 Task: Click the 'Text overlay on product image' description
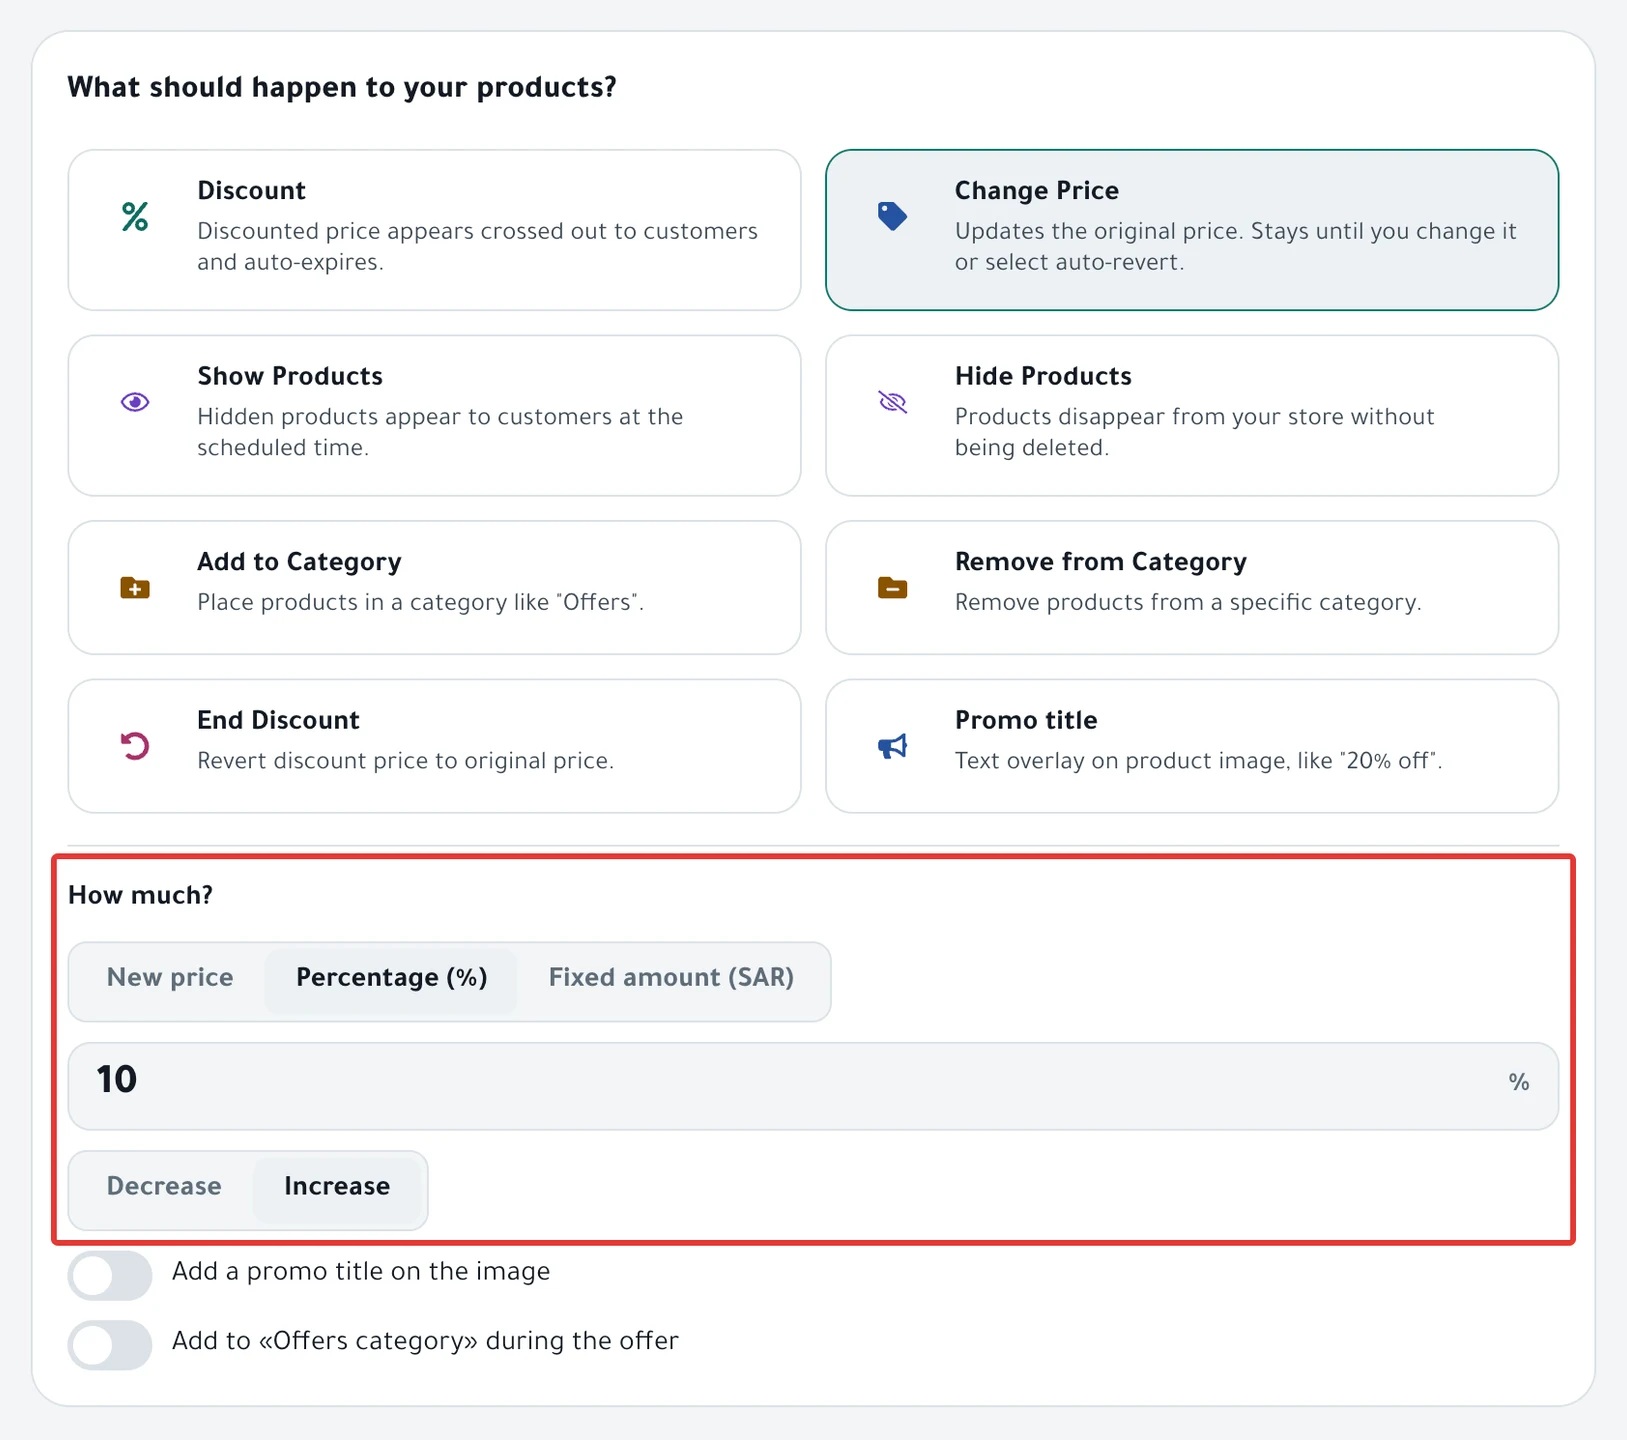click(x=1198, y=761)
